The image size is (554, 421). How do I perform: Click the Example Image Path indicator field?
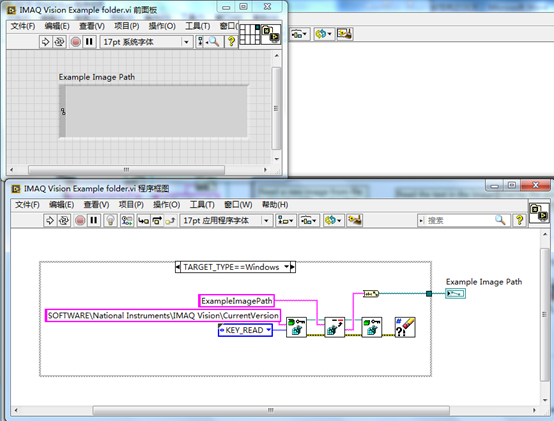(153, 111)
